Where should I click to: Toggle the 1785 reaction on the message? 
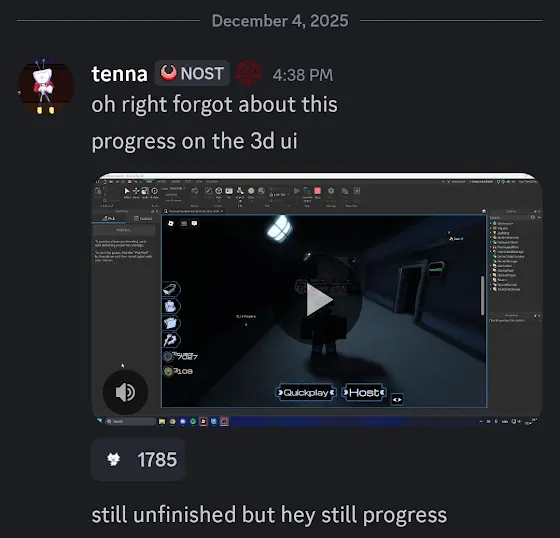click(138, 459)
